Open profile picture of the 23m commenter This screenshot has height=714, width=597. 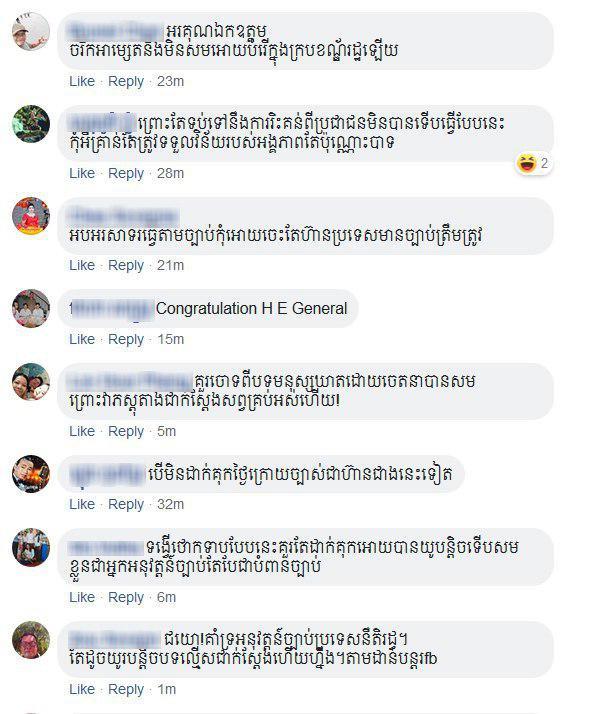coord(31,31)
